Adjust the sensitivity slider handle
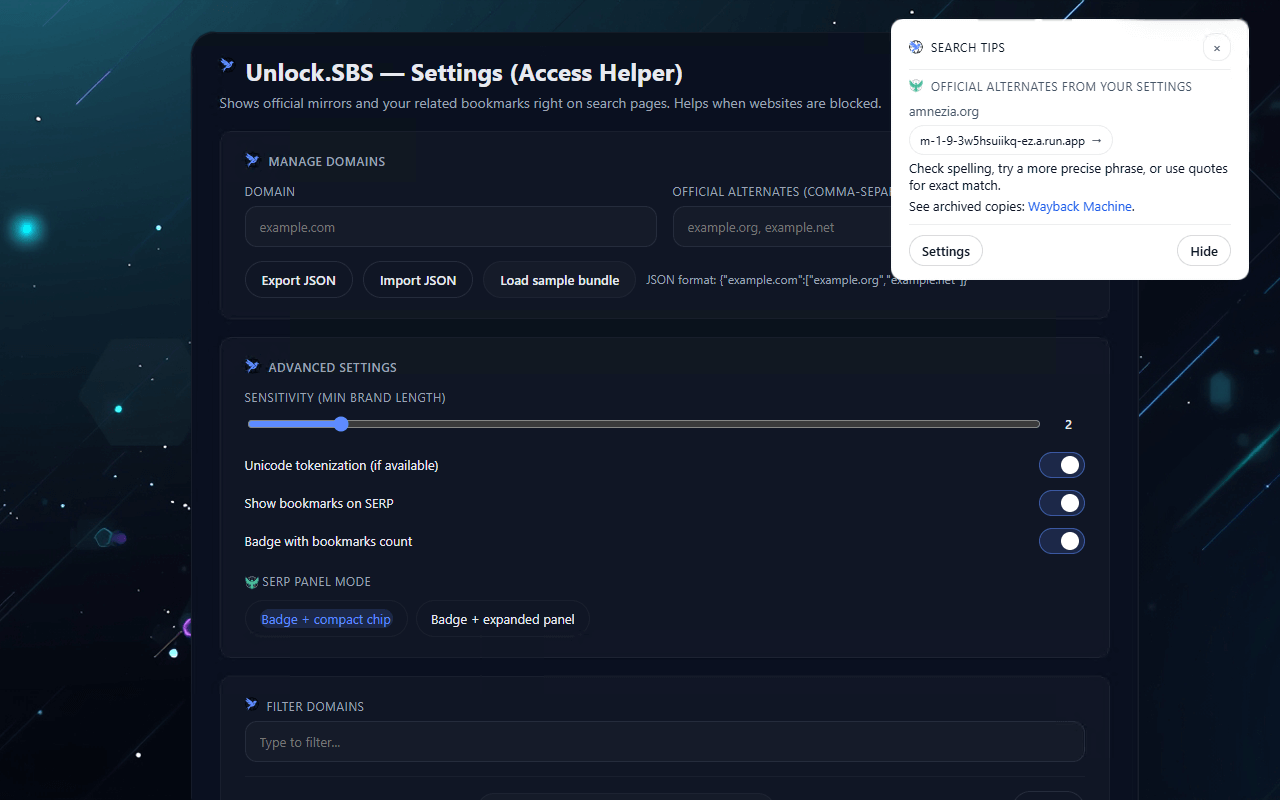 pyautogui.click(x=341, y=424)
